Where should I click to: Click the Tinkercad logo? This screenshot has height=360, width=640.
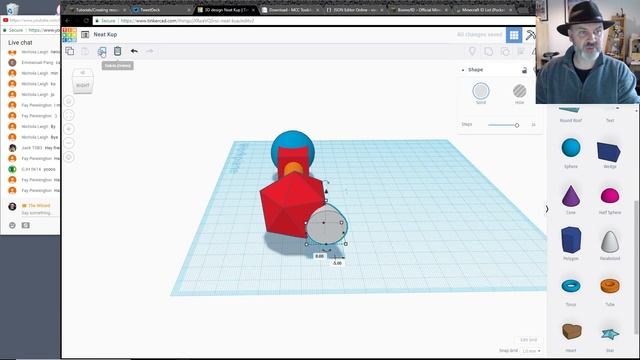pyautogui.click(x=69, y=35)
